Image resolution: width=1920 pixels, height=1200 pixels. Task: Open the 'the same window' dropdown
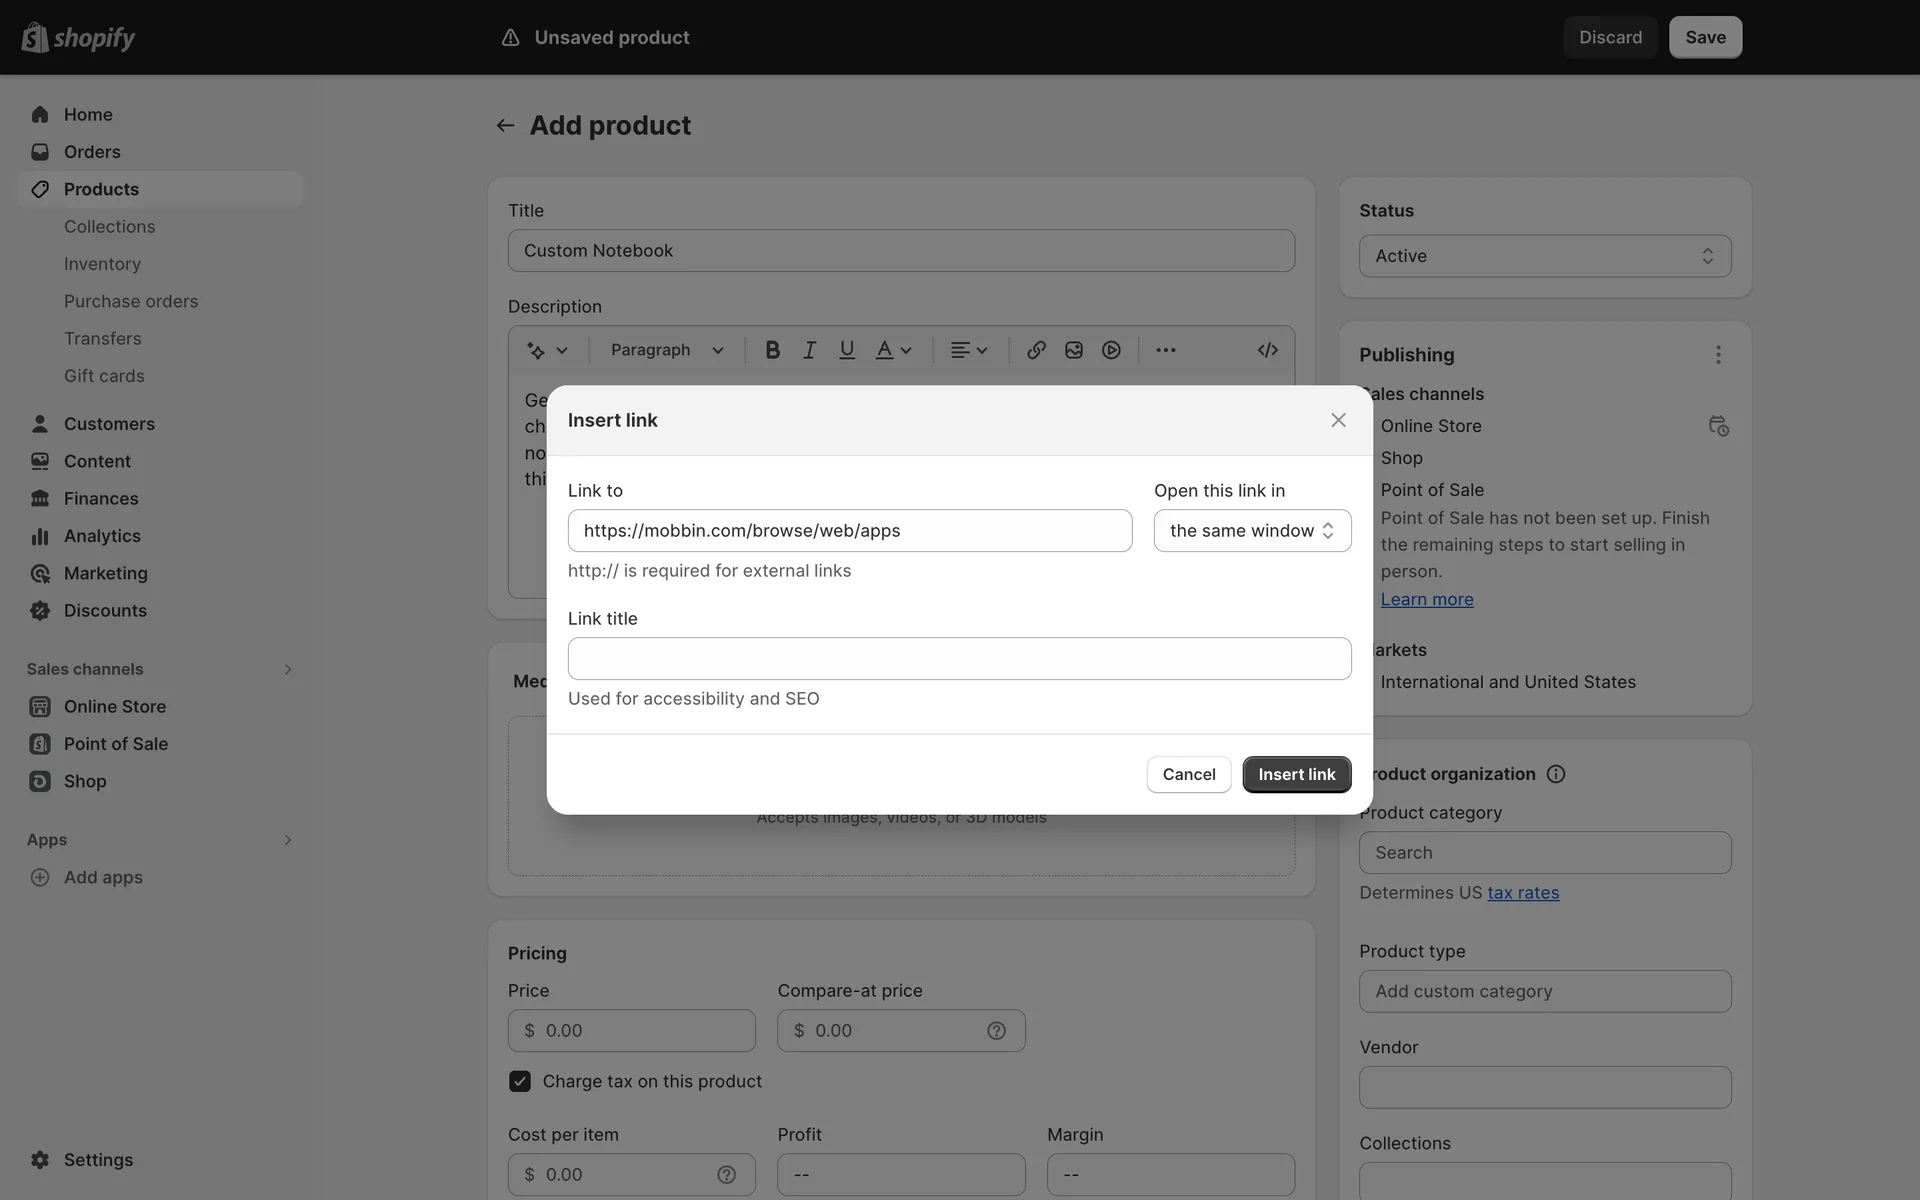(1252, 531)
